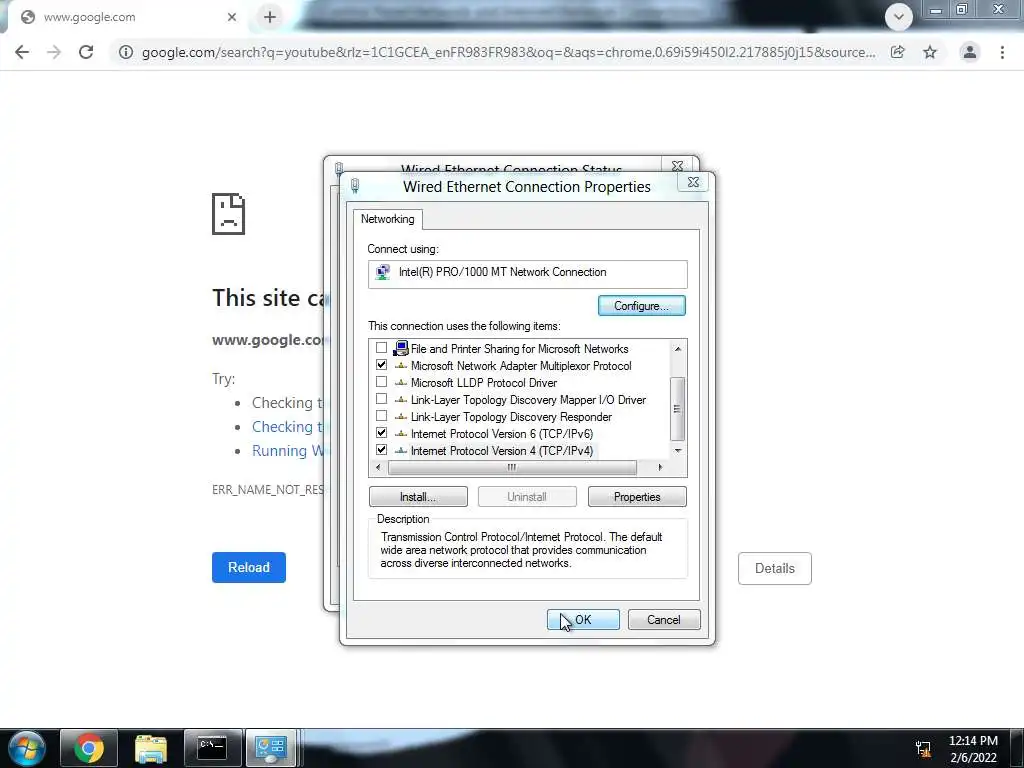Reload the page with Chrome's refresh icon
The width and height of the screenshot is (1024, 768).
point(86,52)
